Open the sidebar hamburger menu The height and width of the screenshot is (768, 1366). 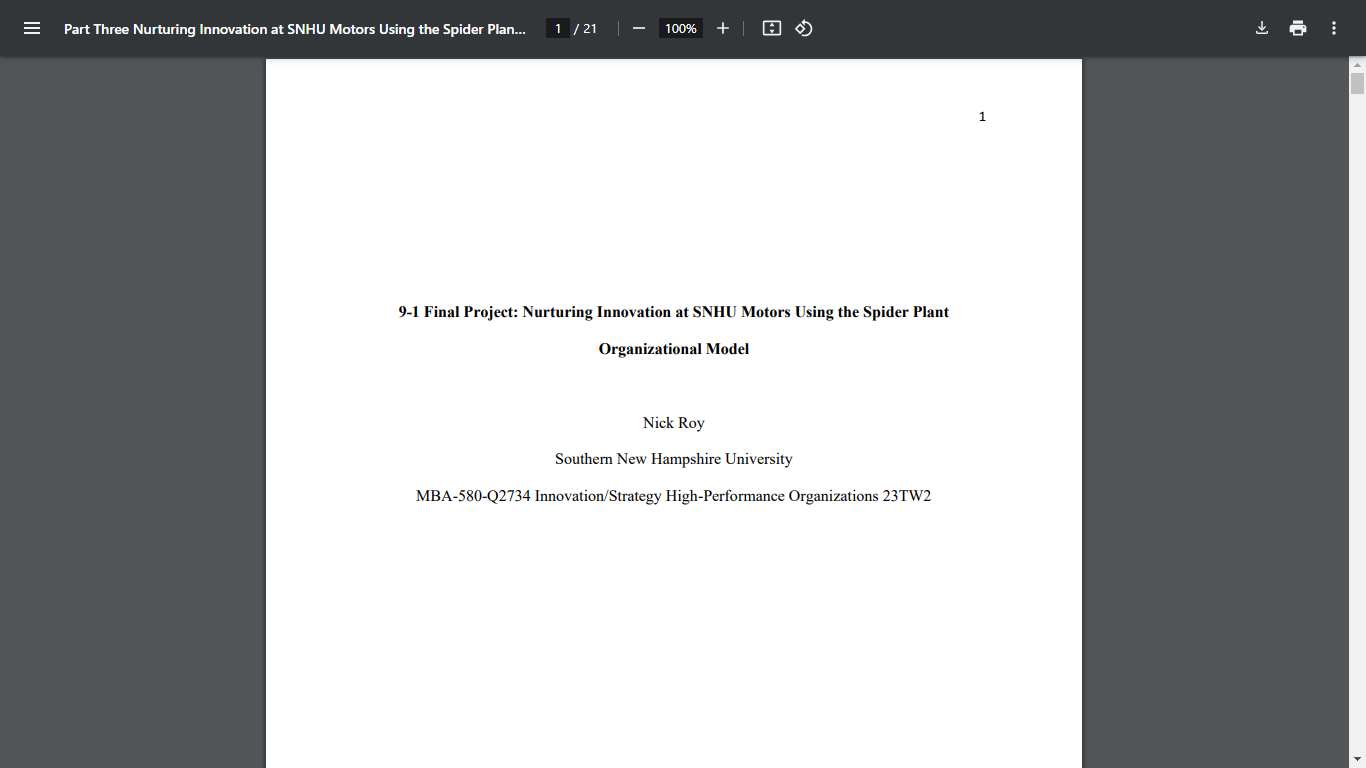click(x=32, y=28)
